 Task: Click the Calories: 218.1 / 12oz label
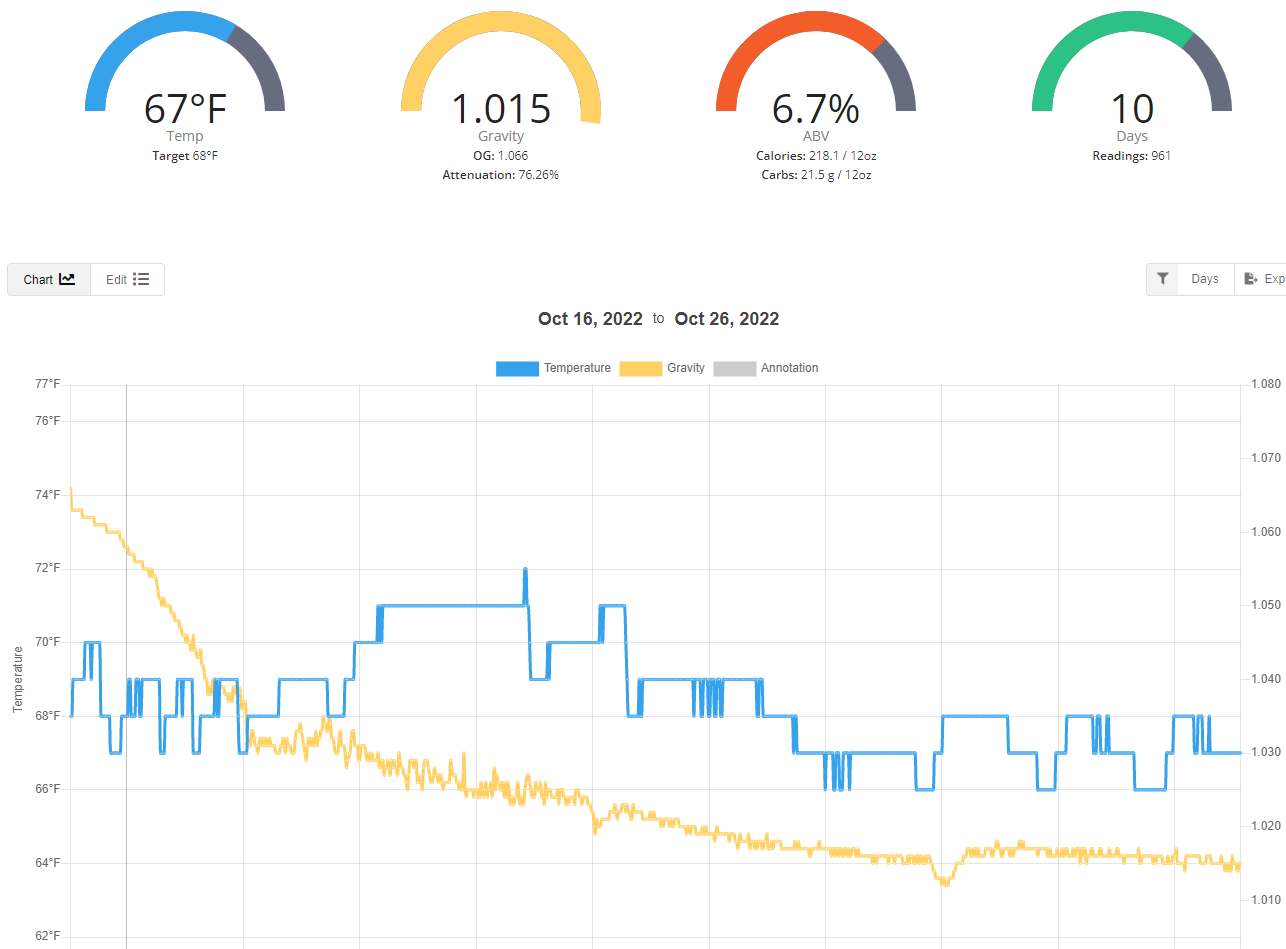click(x=816, y=156)
